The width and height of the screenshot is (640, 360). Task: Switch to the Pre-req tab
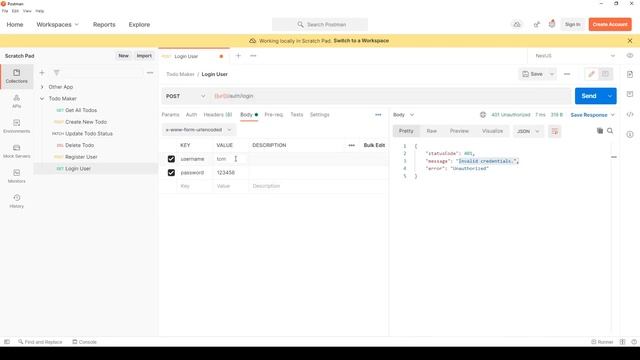[273, 115]
